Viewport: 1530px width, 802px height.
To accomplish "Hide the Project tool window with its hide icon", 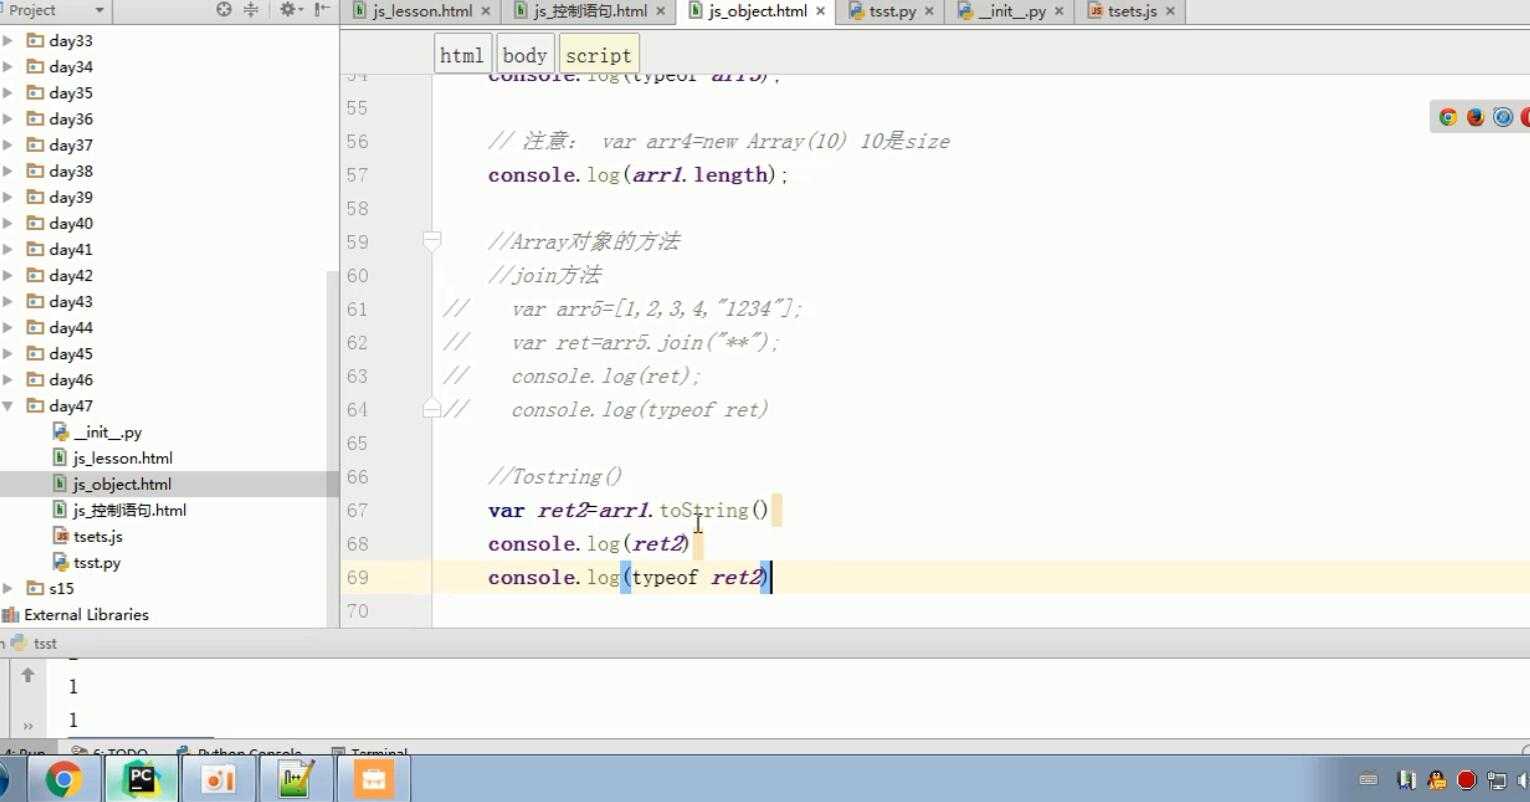I will tap(321, 10).
